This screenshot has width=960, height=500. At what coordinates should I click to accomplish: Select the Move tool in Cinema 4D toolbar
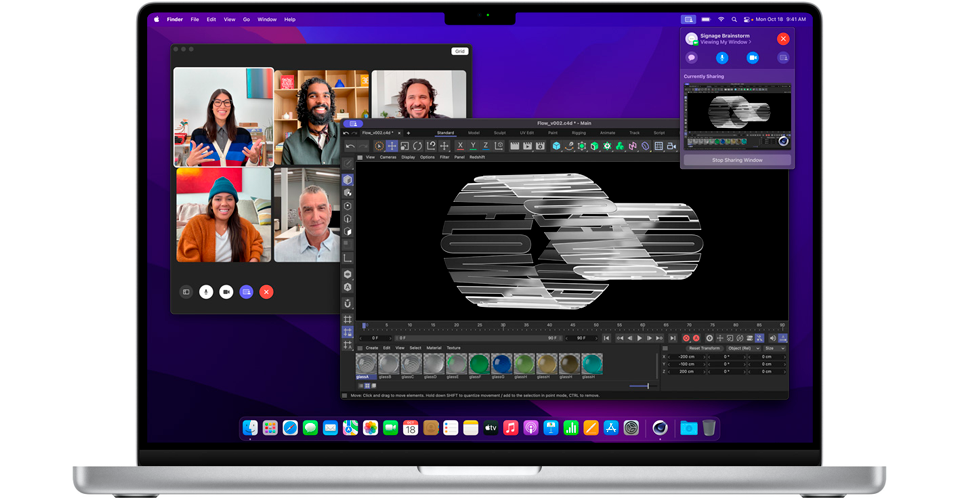coord(392,146)
